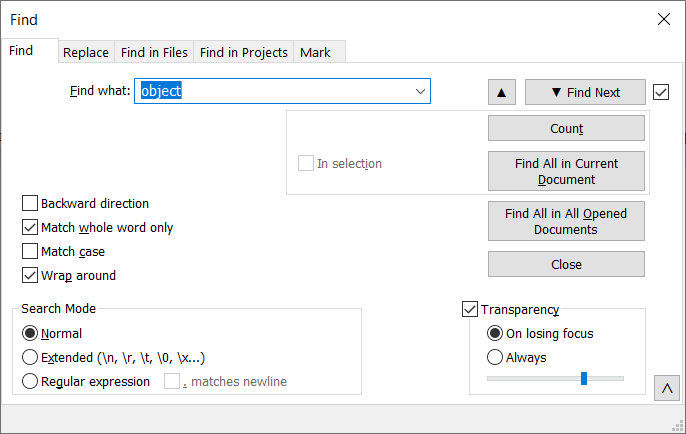Switch to the Replace tab

86,52
